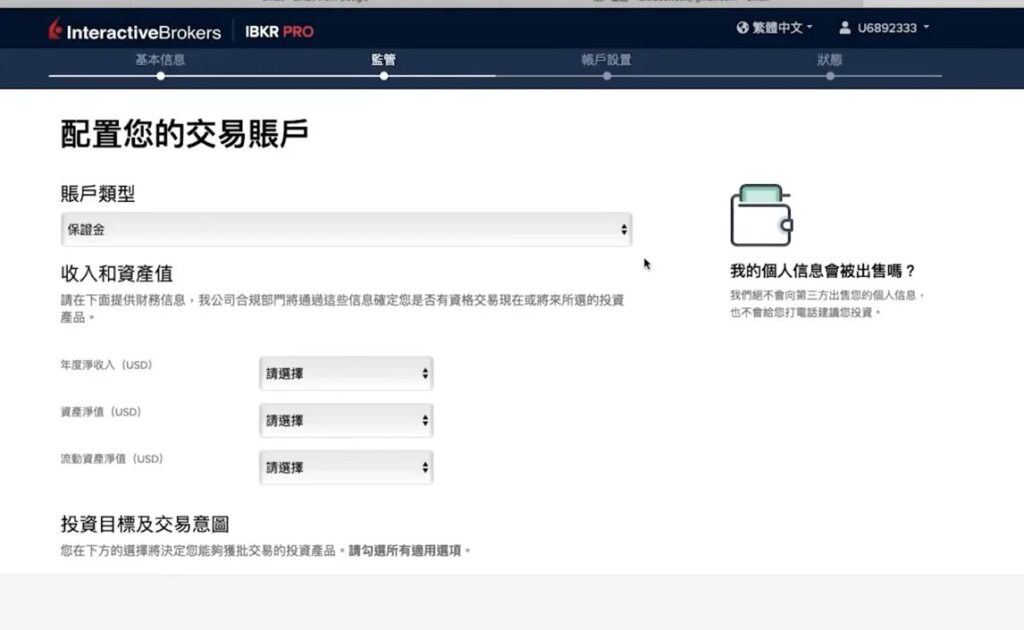
Task: Open the 年度淨收入 (USD) dropdown
Action: (x=346, y=374)
